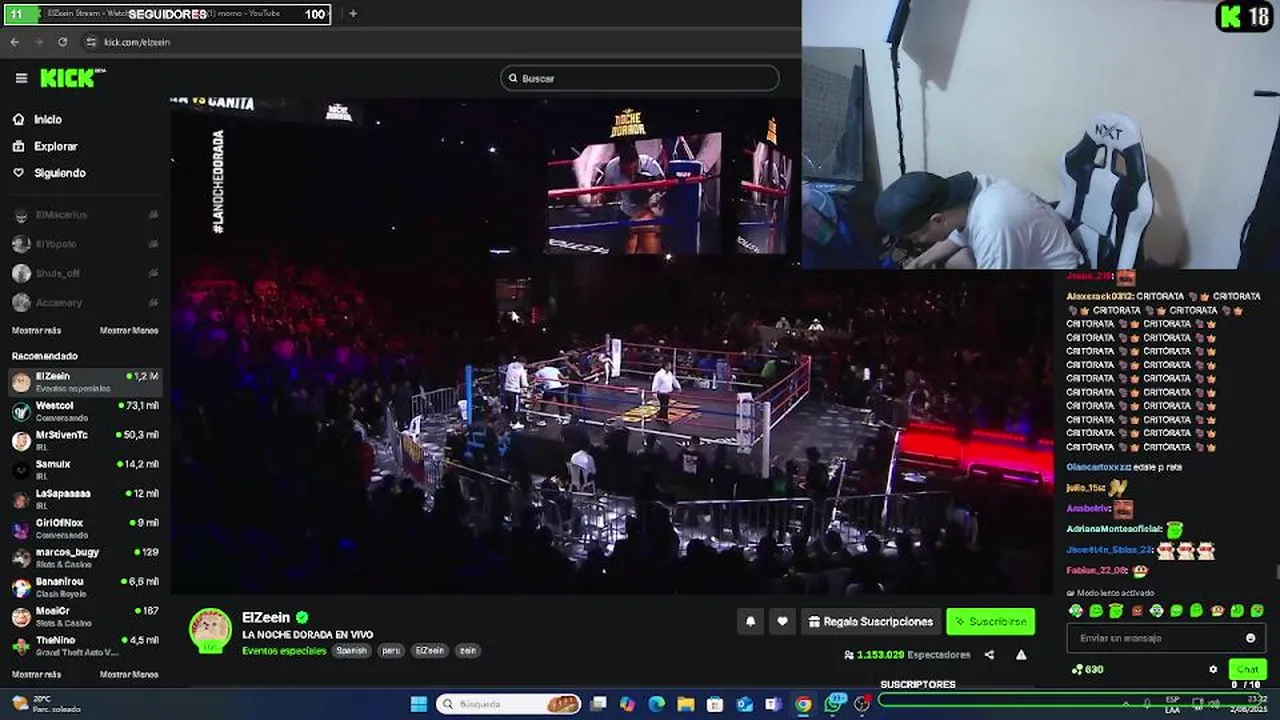
Task: Open a new browser tab
Action: pyautogui.click(x=352, y=14)
